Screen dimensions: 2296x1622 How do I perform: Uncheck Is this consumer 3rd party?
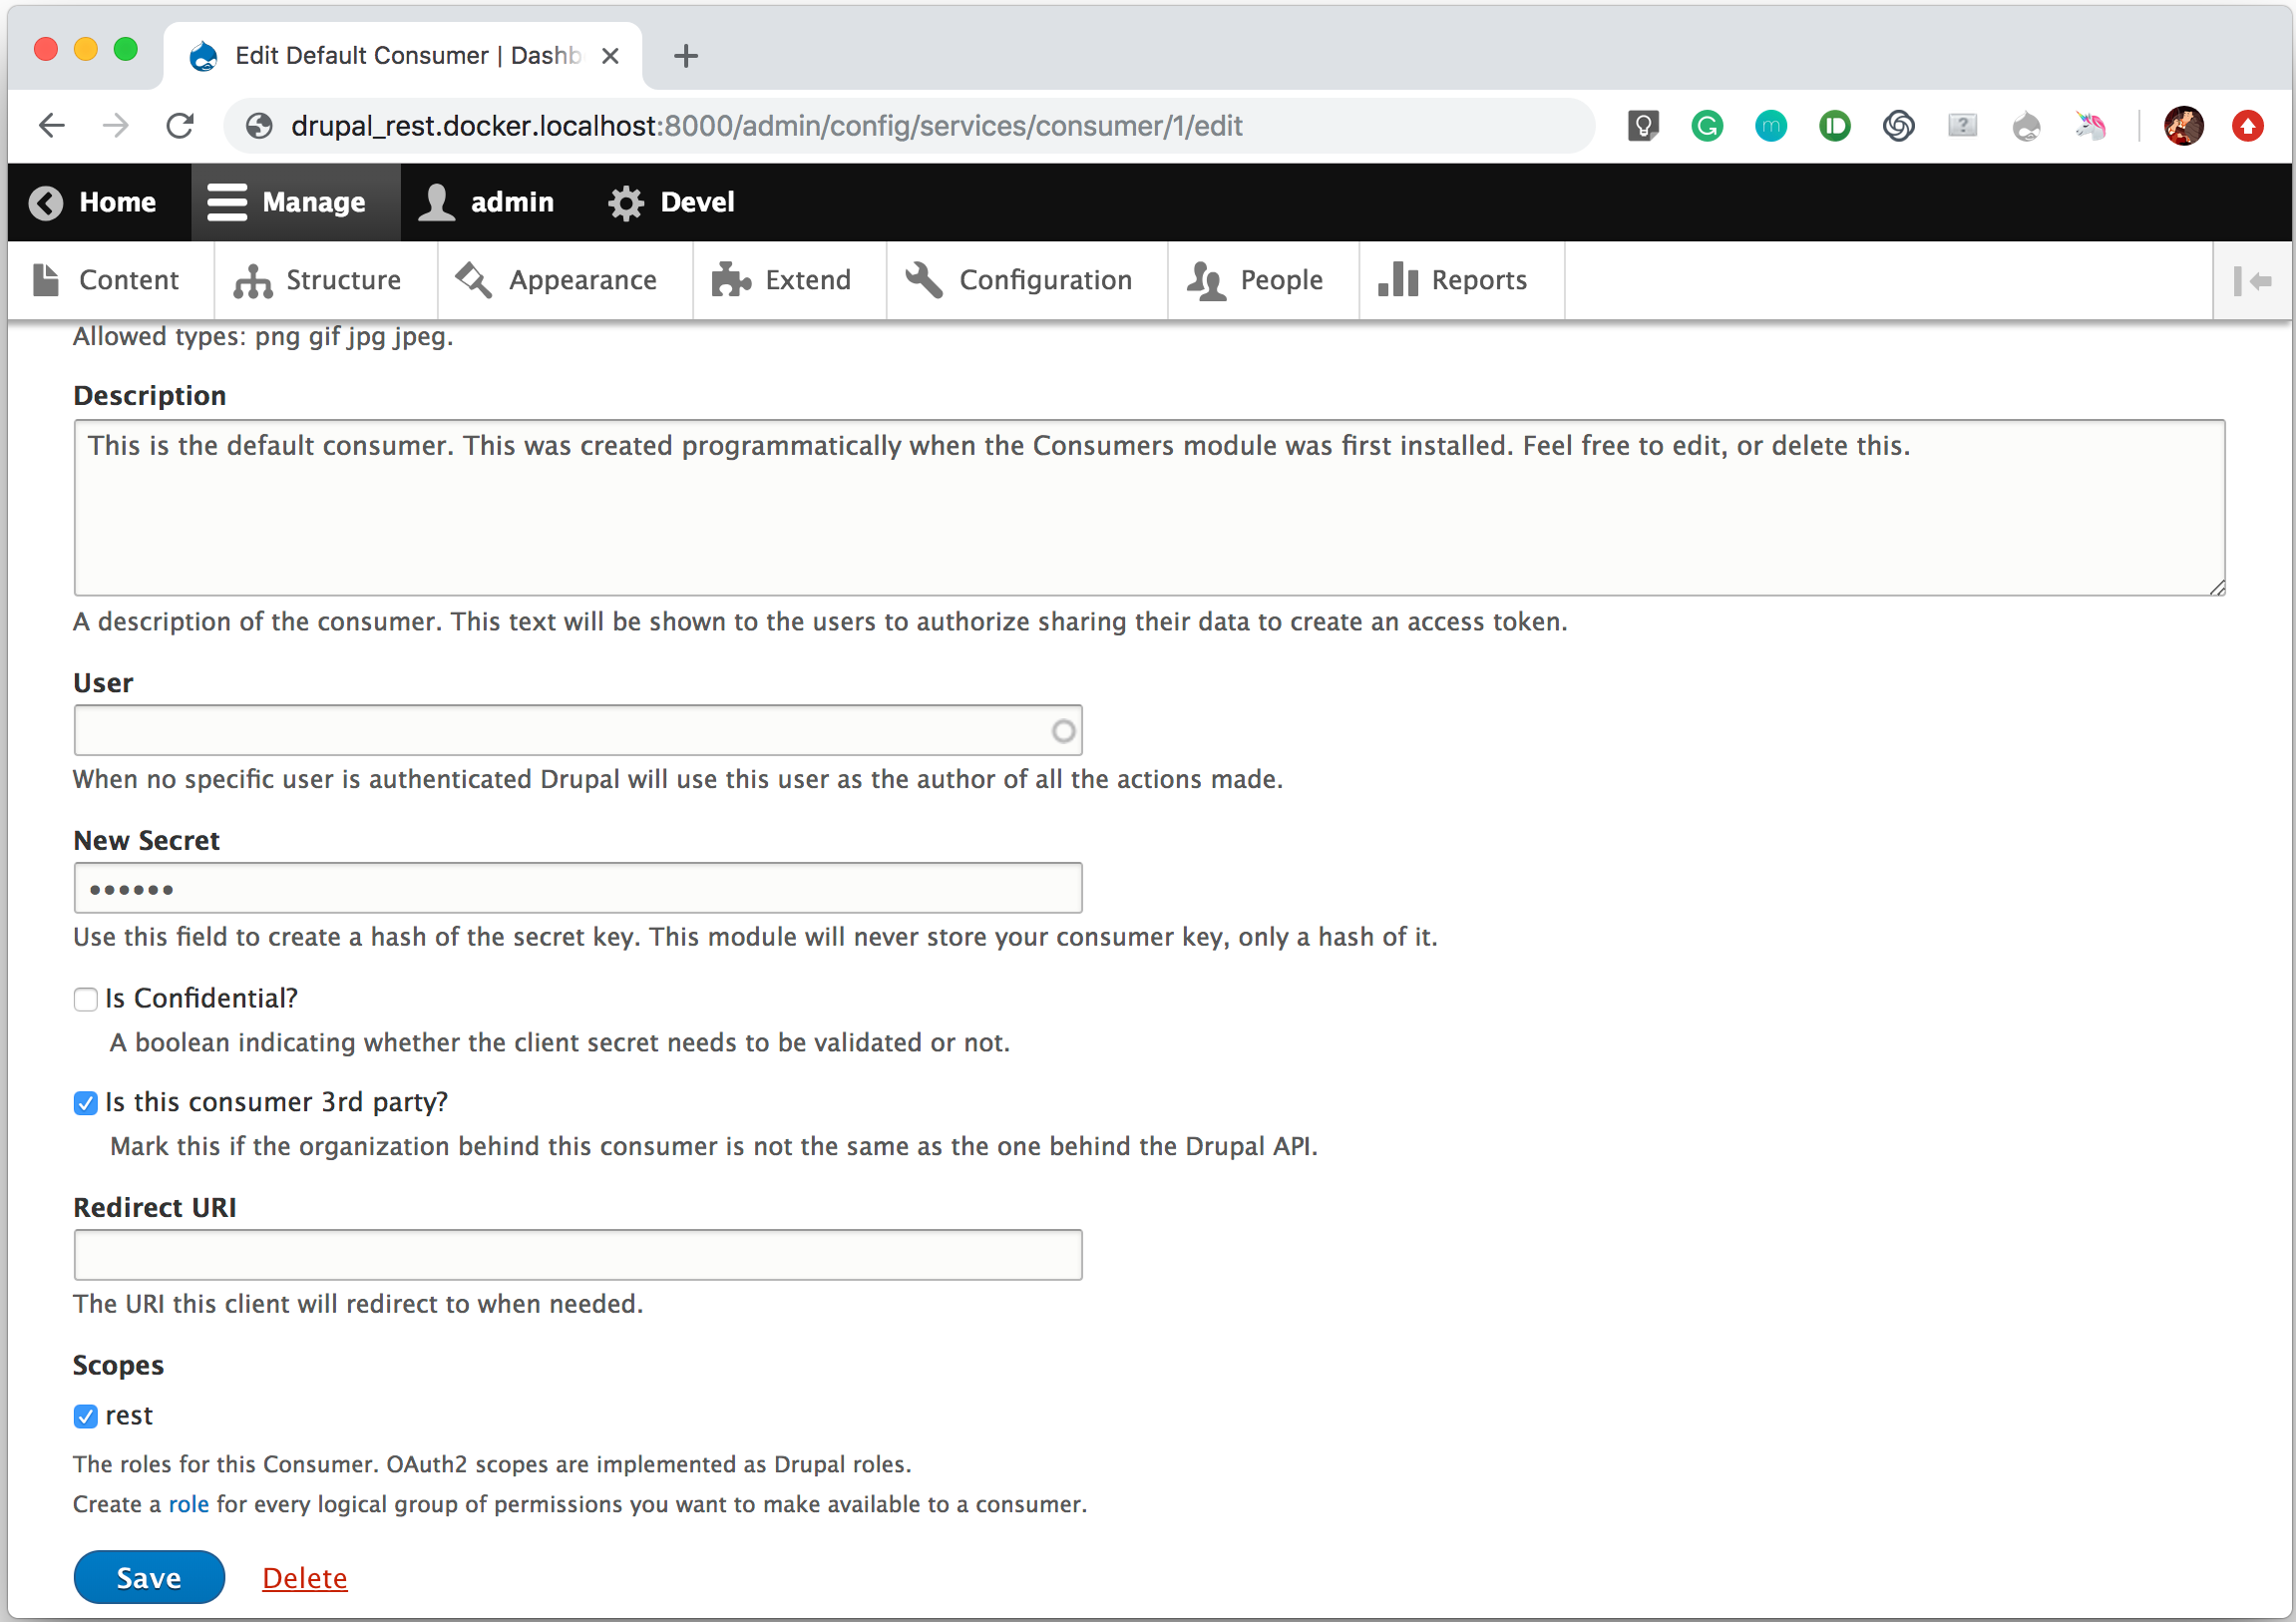[86, 1104]
